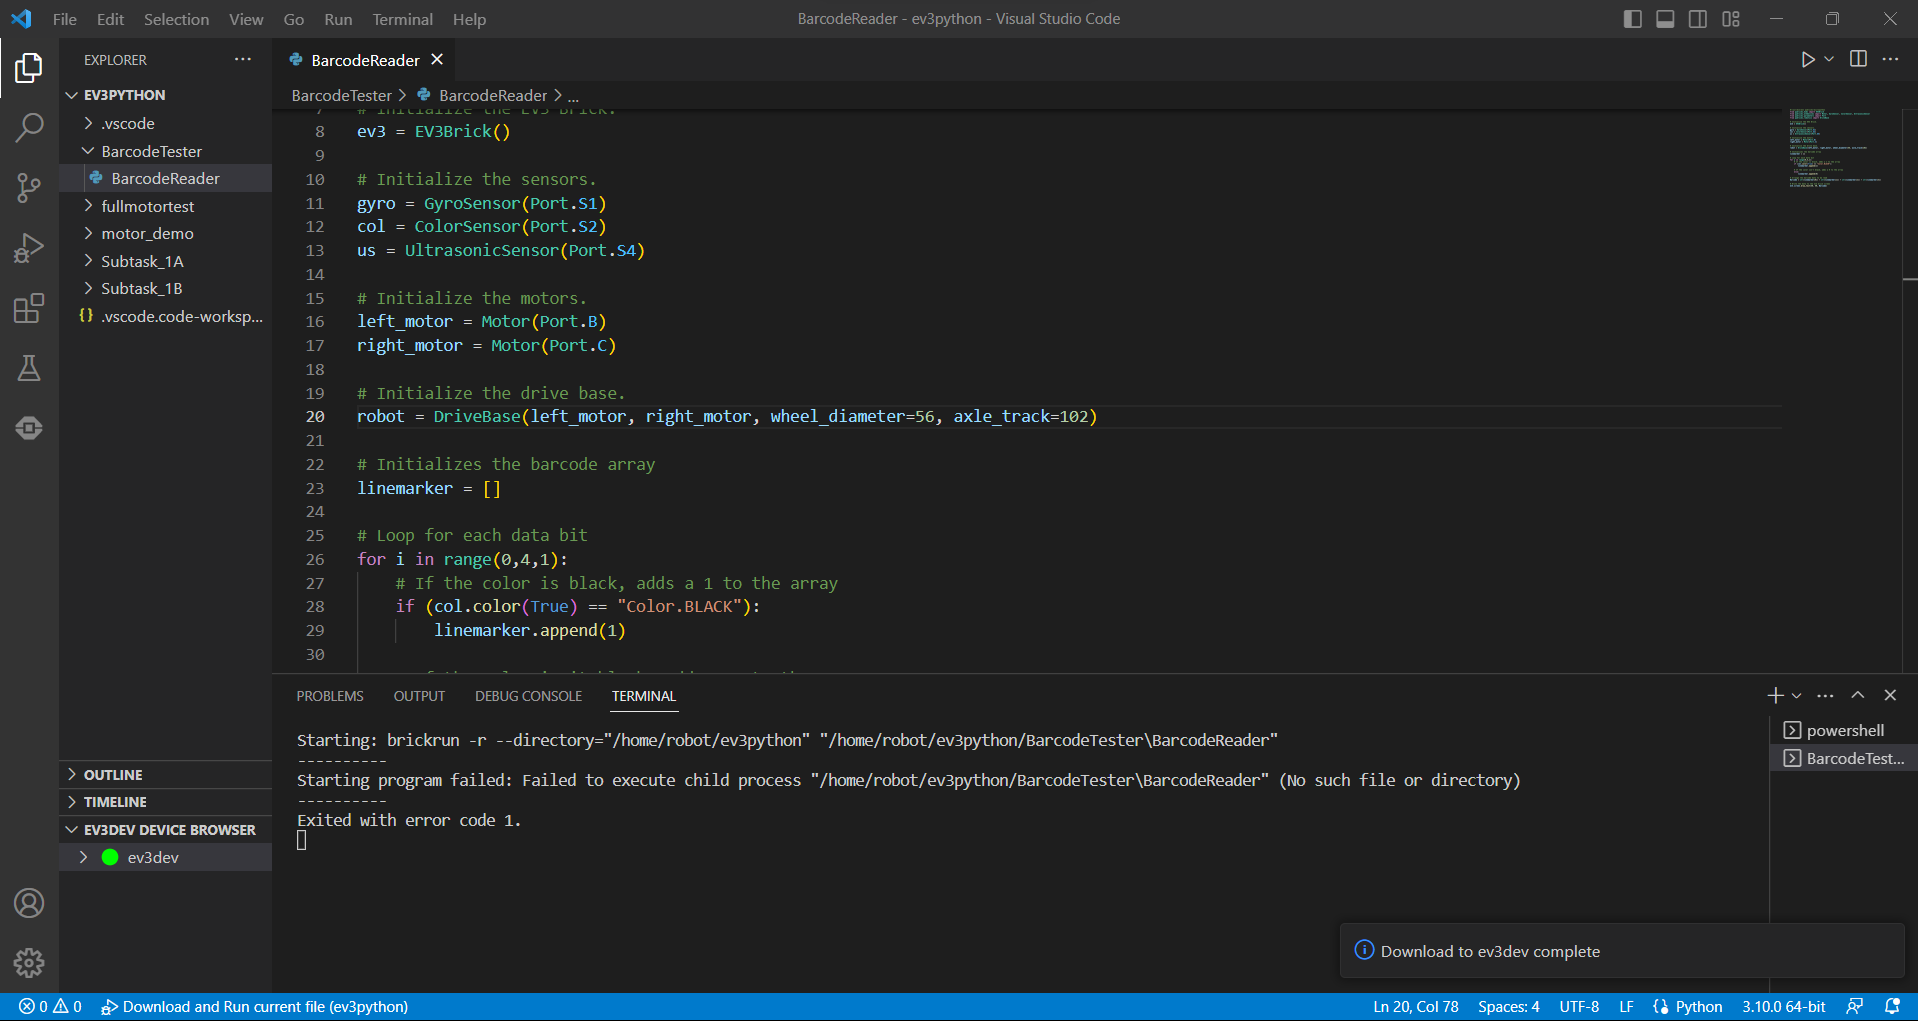Open dropdown next to run button
The height and width of the screenshot is (1021, 1918).
tap(1829, 60)
